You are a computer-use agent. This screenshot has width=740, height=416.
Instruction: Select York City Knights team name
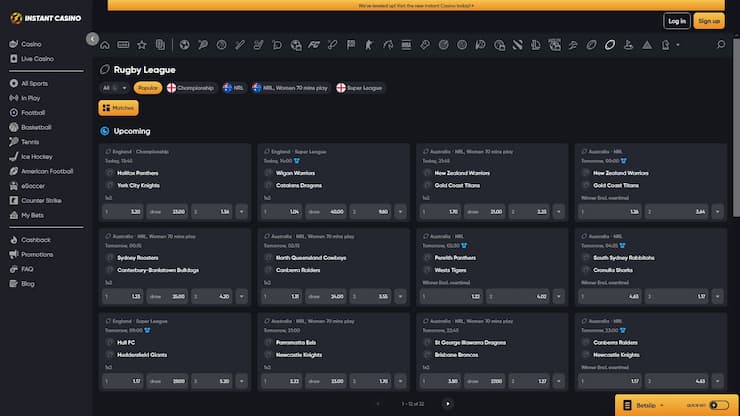pyautogui.click(x=138, y=186)
